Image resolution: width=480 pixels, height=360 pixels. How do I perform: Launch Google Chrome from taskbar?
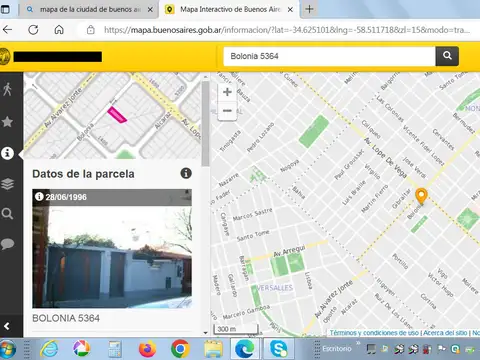pos(180,349)
